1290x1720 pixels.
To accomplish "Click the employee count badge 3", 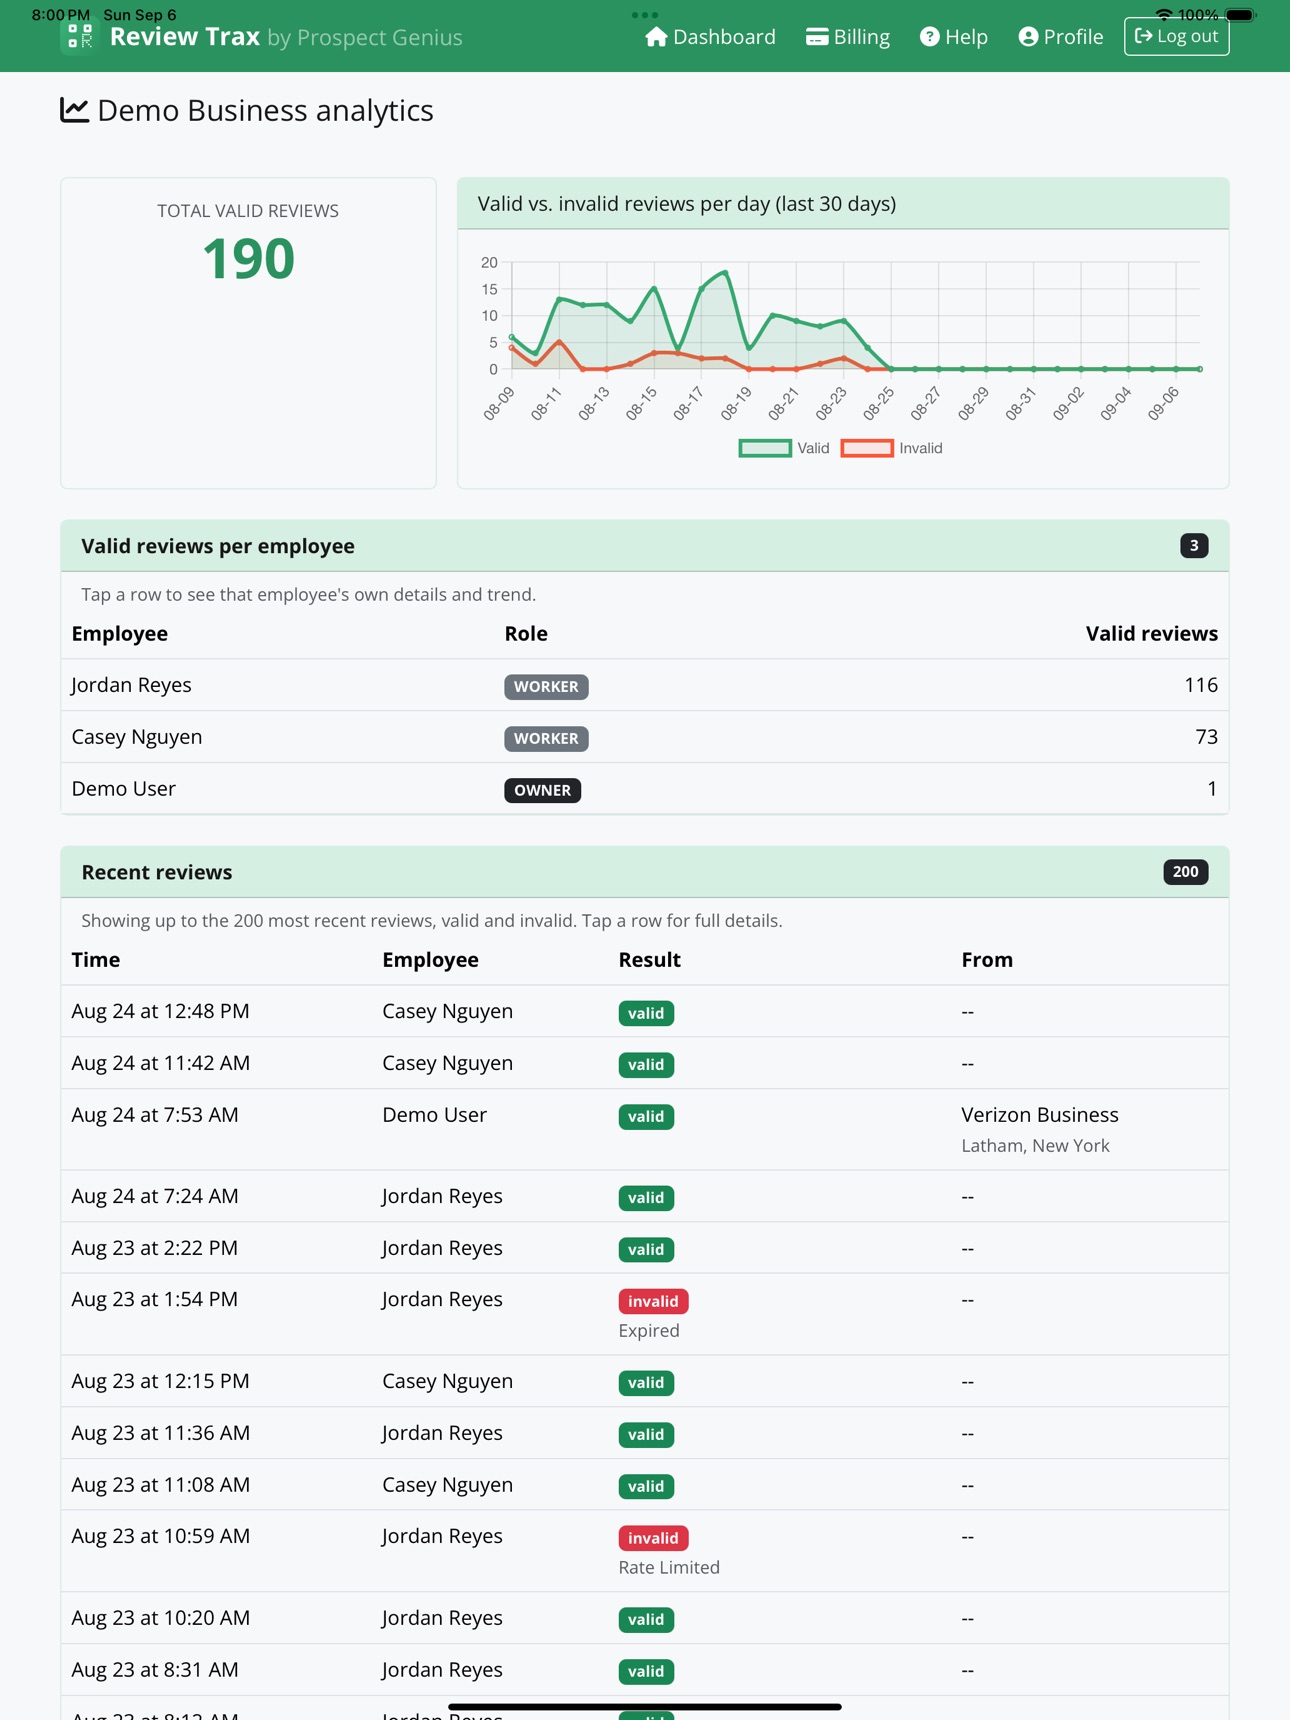I will tap(1194, 546).
